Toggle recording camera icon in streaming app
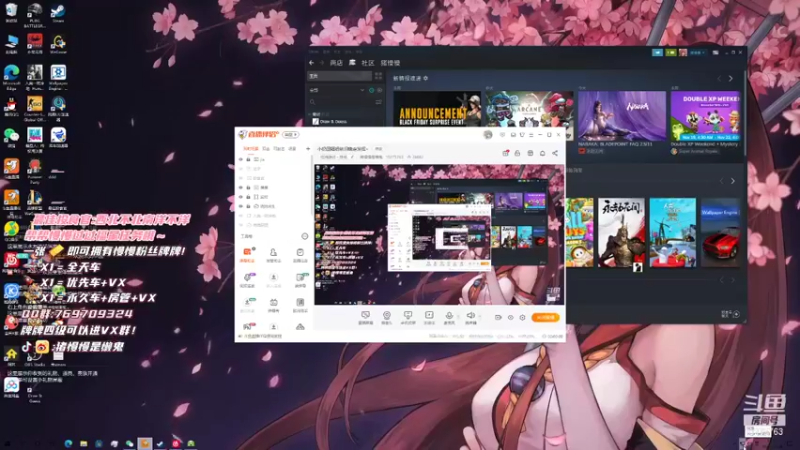Screen dimensions: 800x450 [498, 317]
